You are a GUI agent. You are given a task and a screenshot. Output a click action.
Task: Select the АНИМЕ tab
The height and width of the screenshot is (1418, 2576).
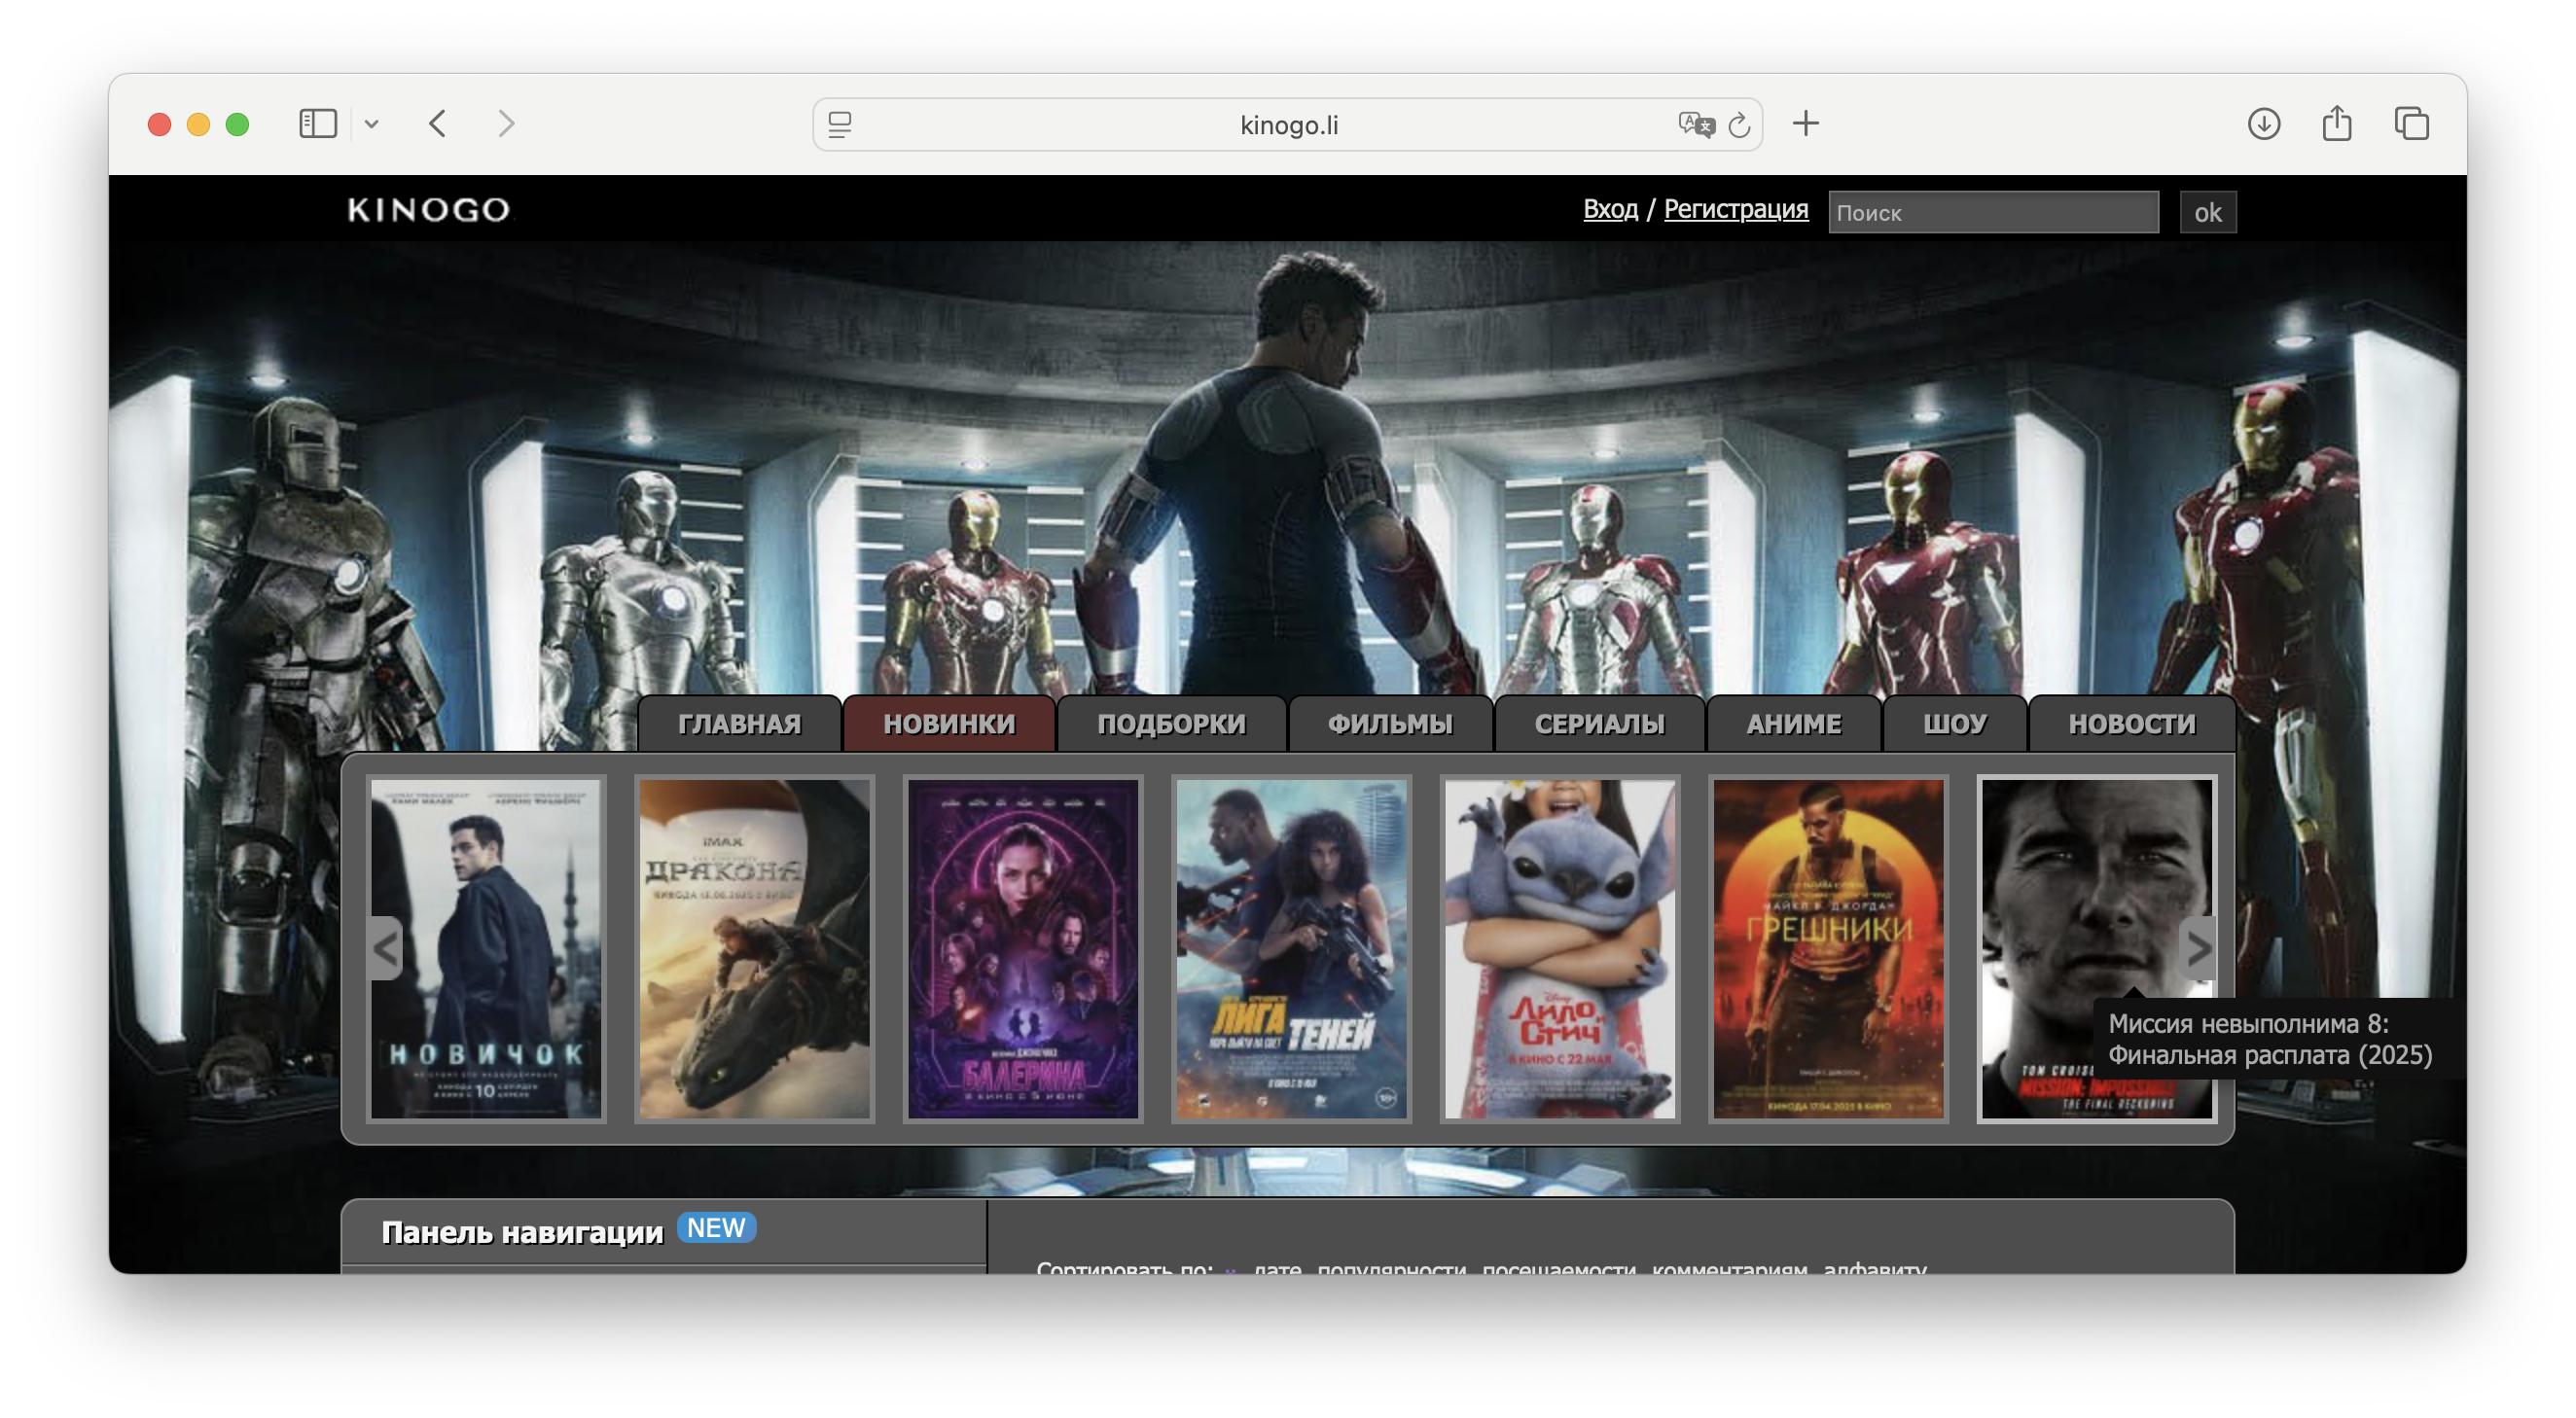click(1793, 724)
